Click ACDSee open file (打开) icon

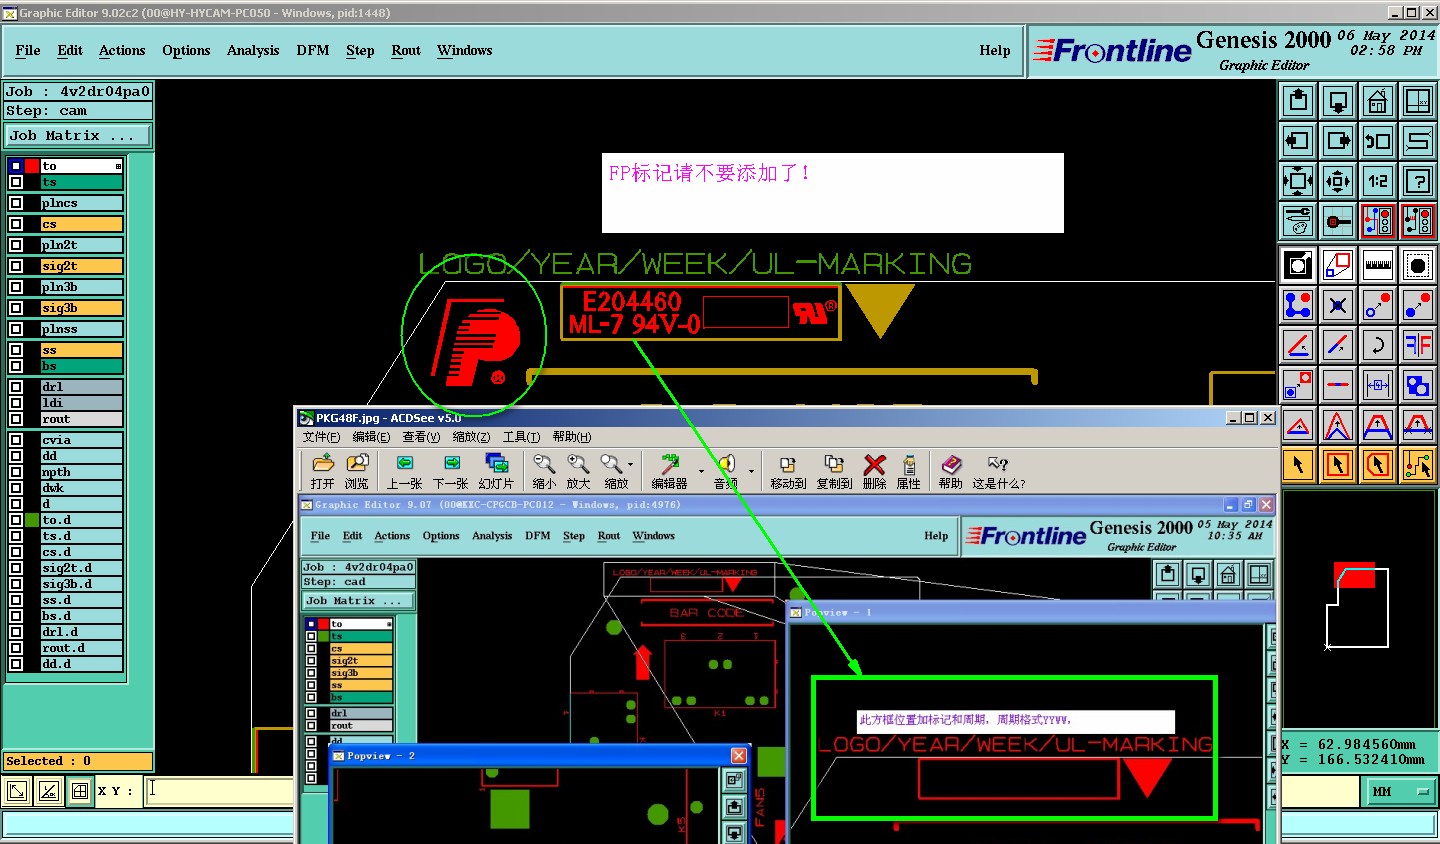point(322,471)
